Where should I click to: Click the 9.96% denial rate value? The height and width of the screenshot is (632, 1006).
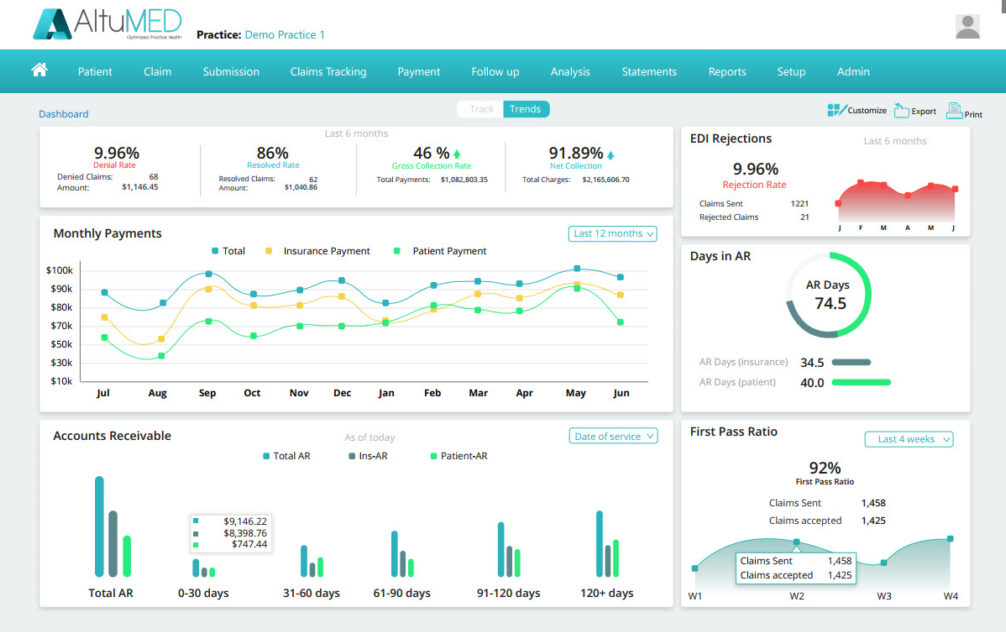[x=116, y=153]
